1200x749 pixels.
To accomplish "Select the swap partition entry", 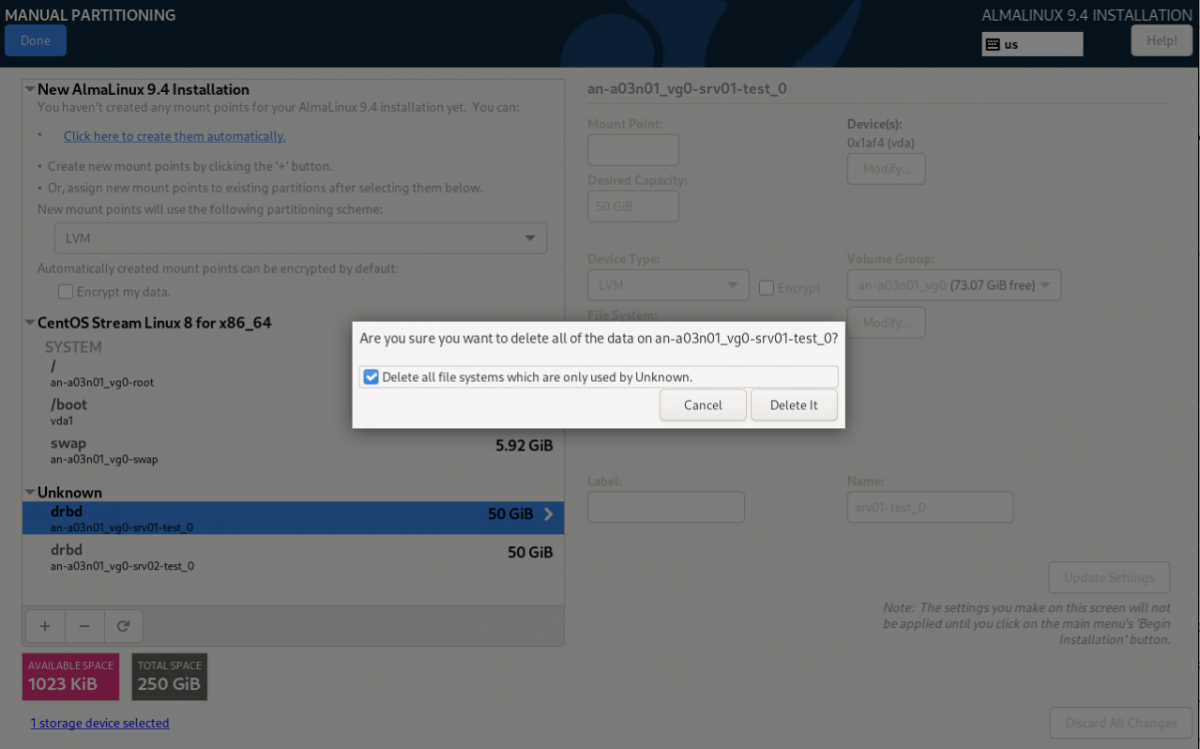I will [x=290, y=450].
